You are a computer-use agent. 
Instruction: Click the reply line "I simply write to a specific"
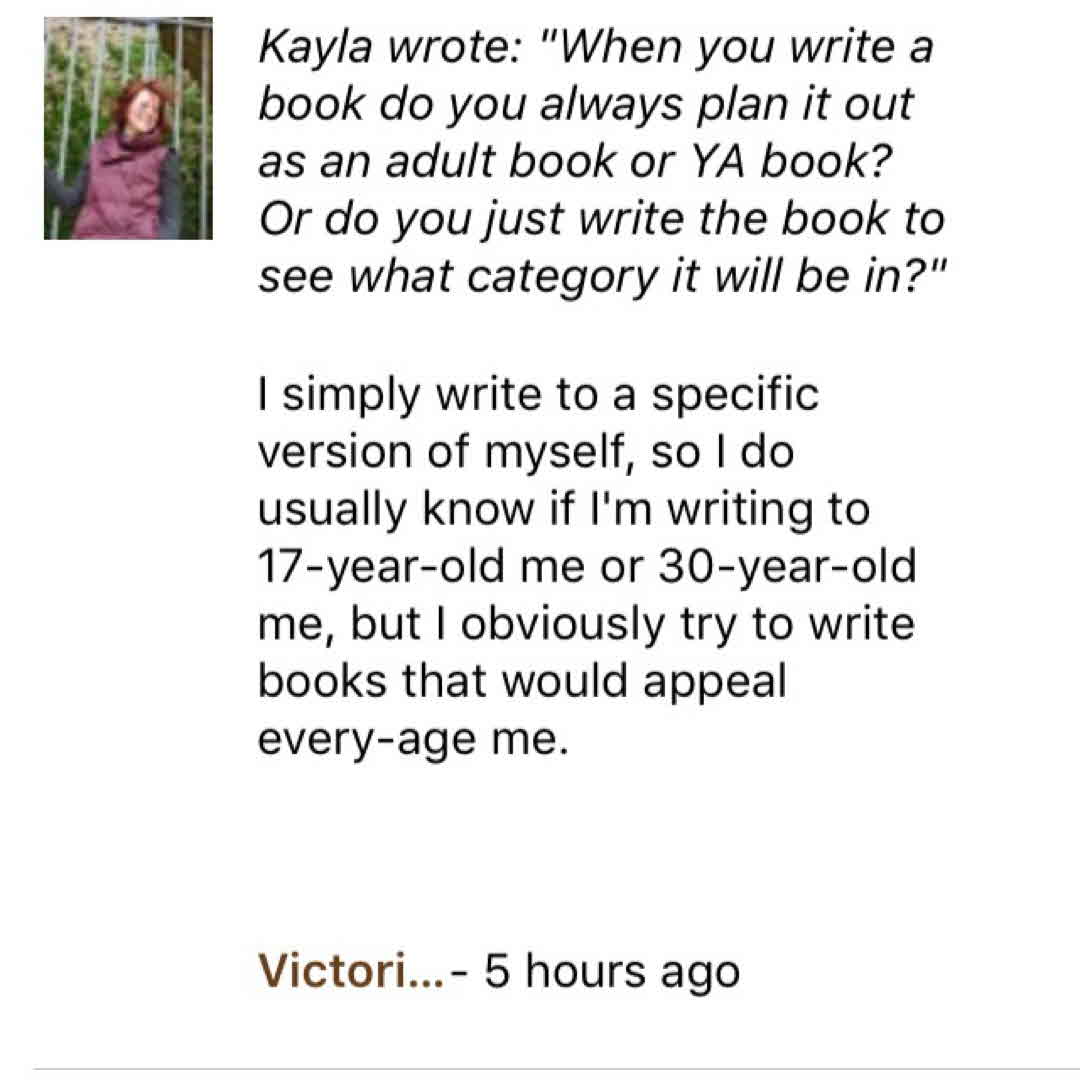538,394
